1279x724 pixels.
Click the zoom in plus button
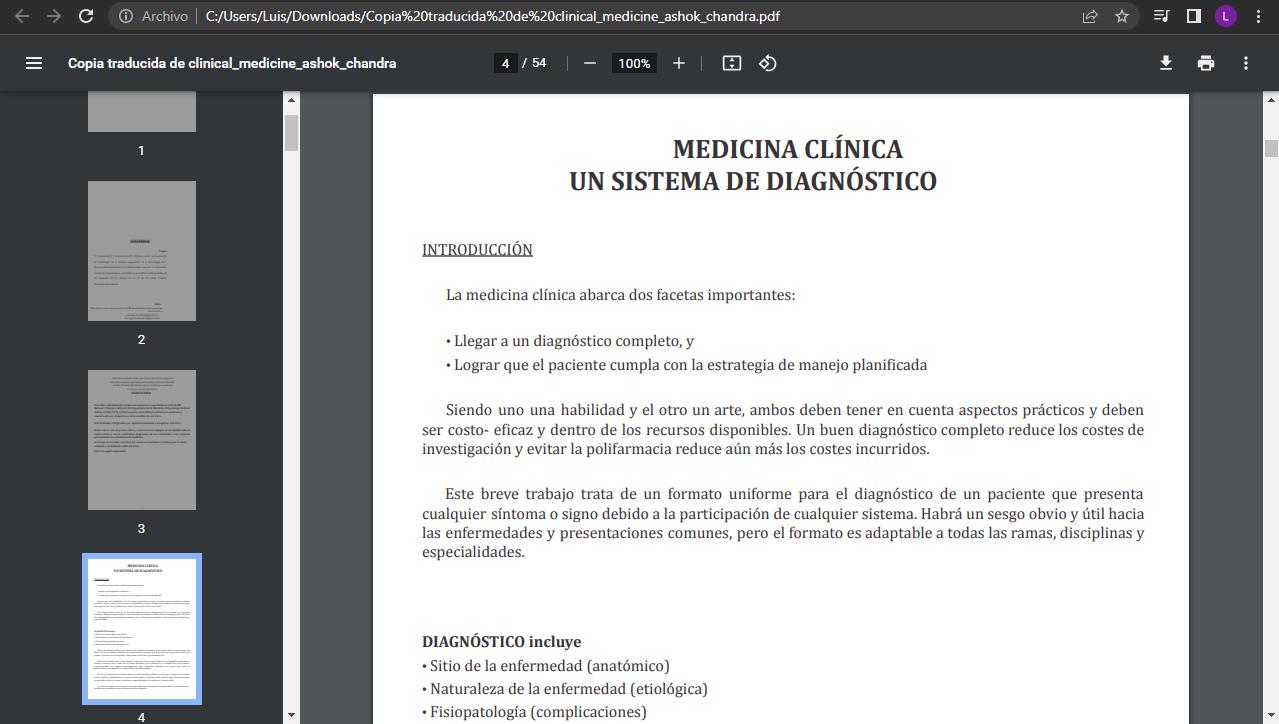679,63
